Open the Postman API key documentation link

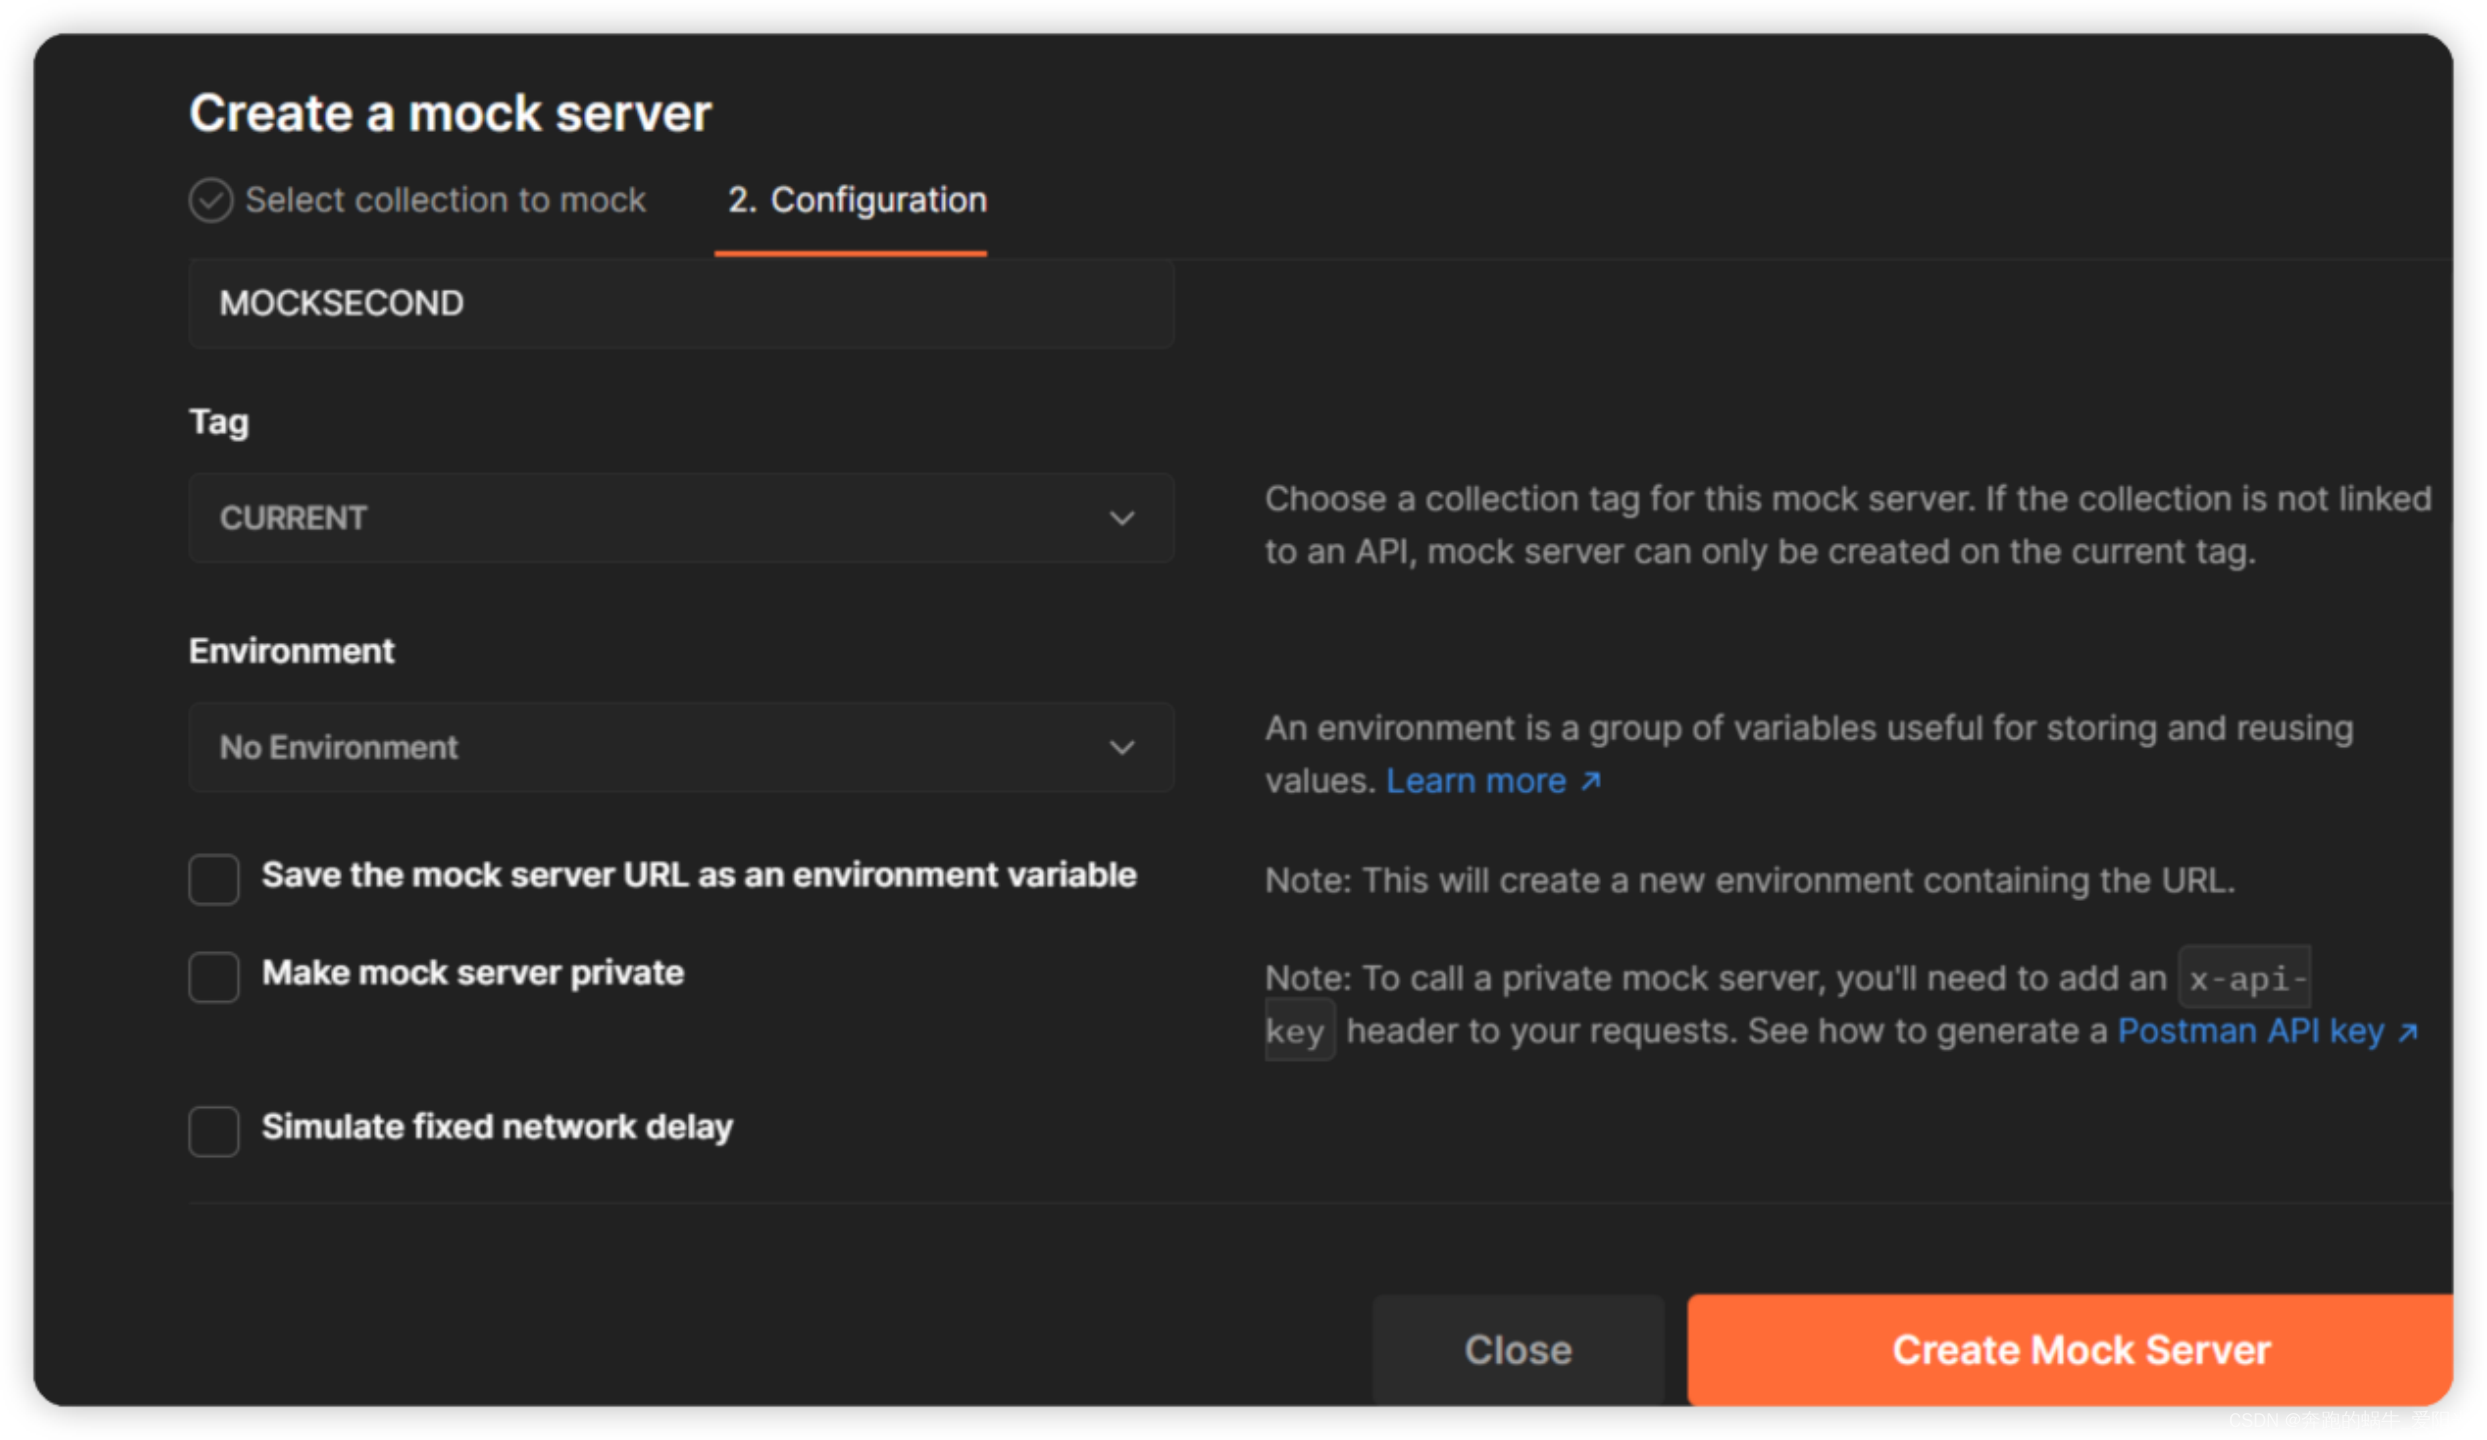tap(2248, 1031)
